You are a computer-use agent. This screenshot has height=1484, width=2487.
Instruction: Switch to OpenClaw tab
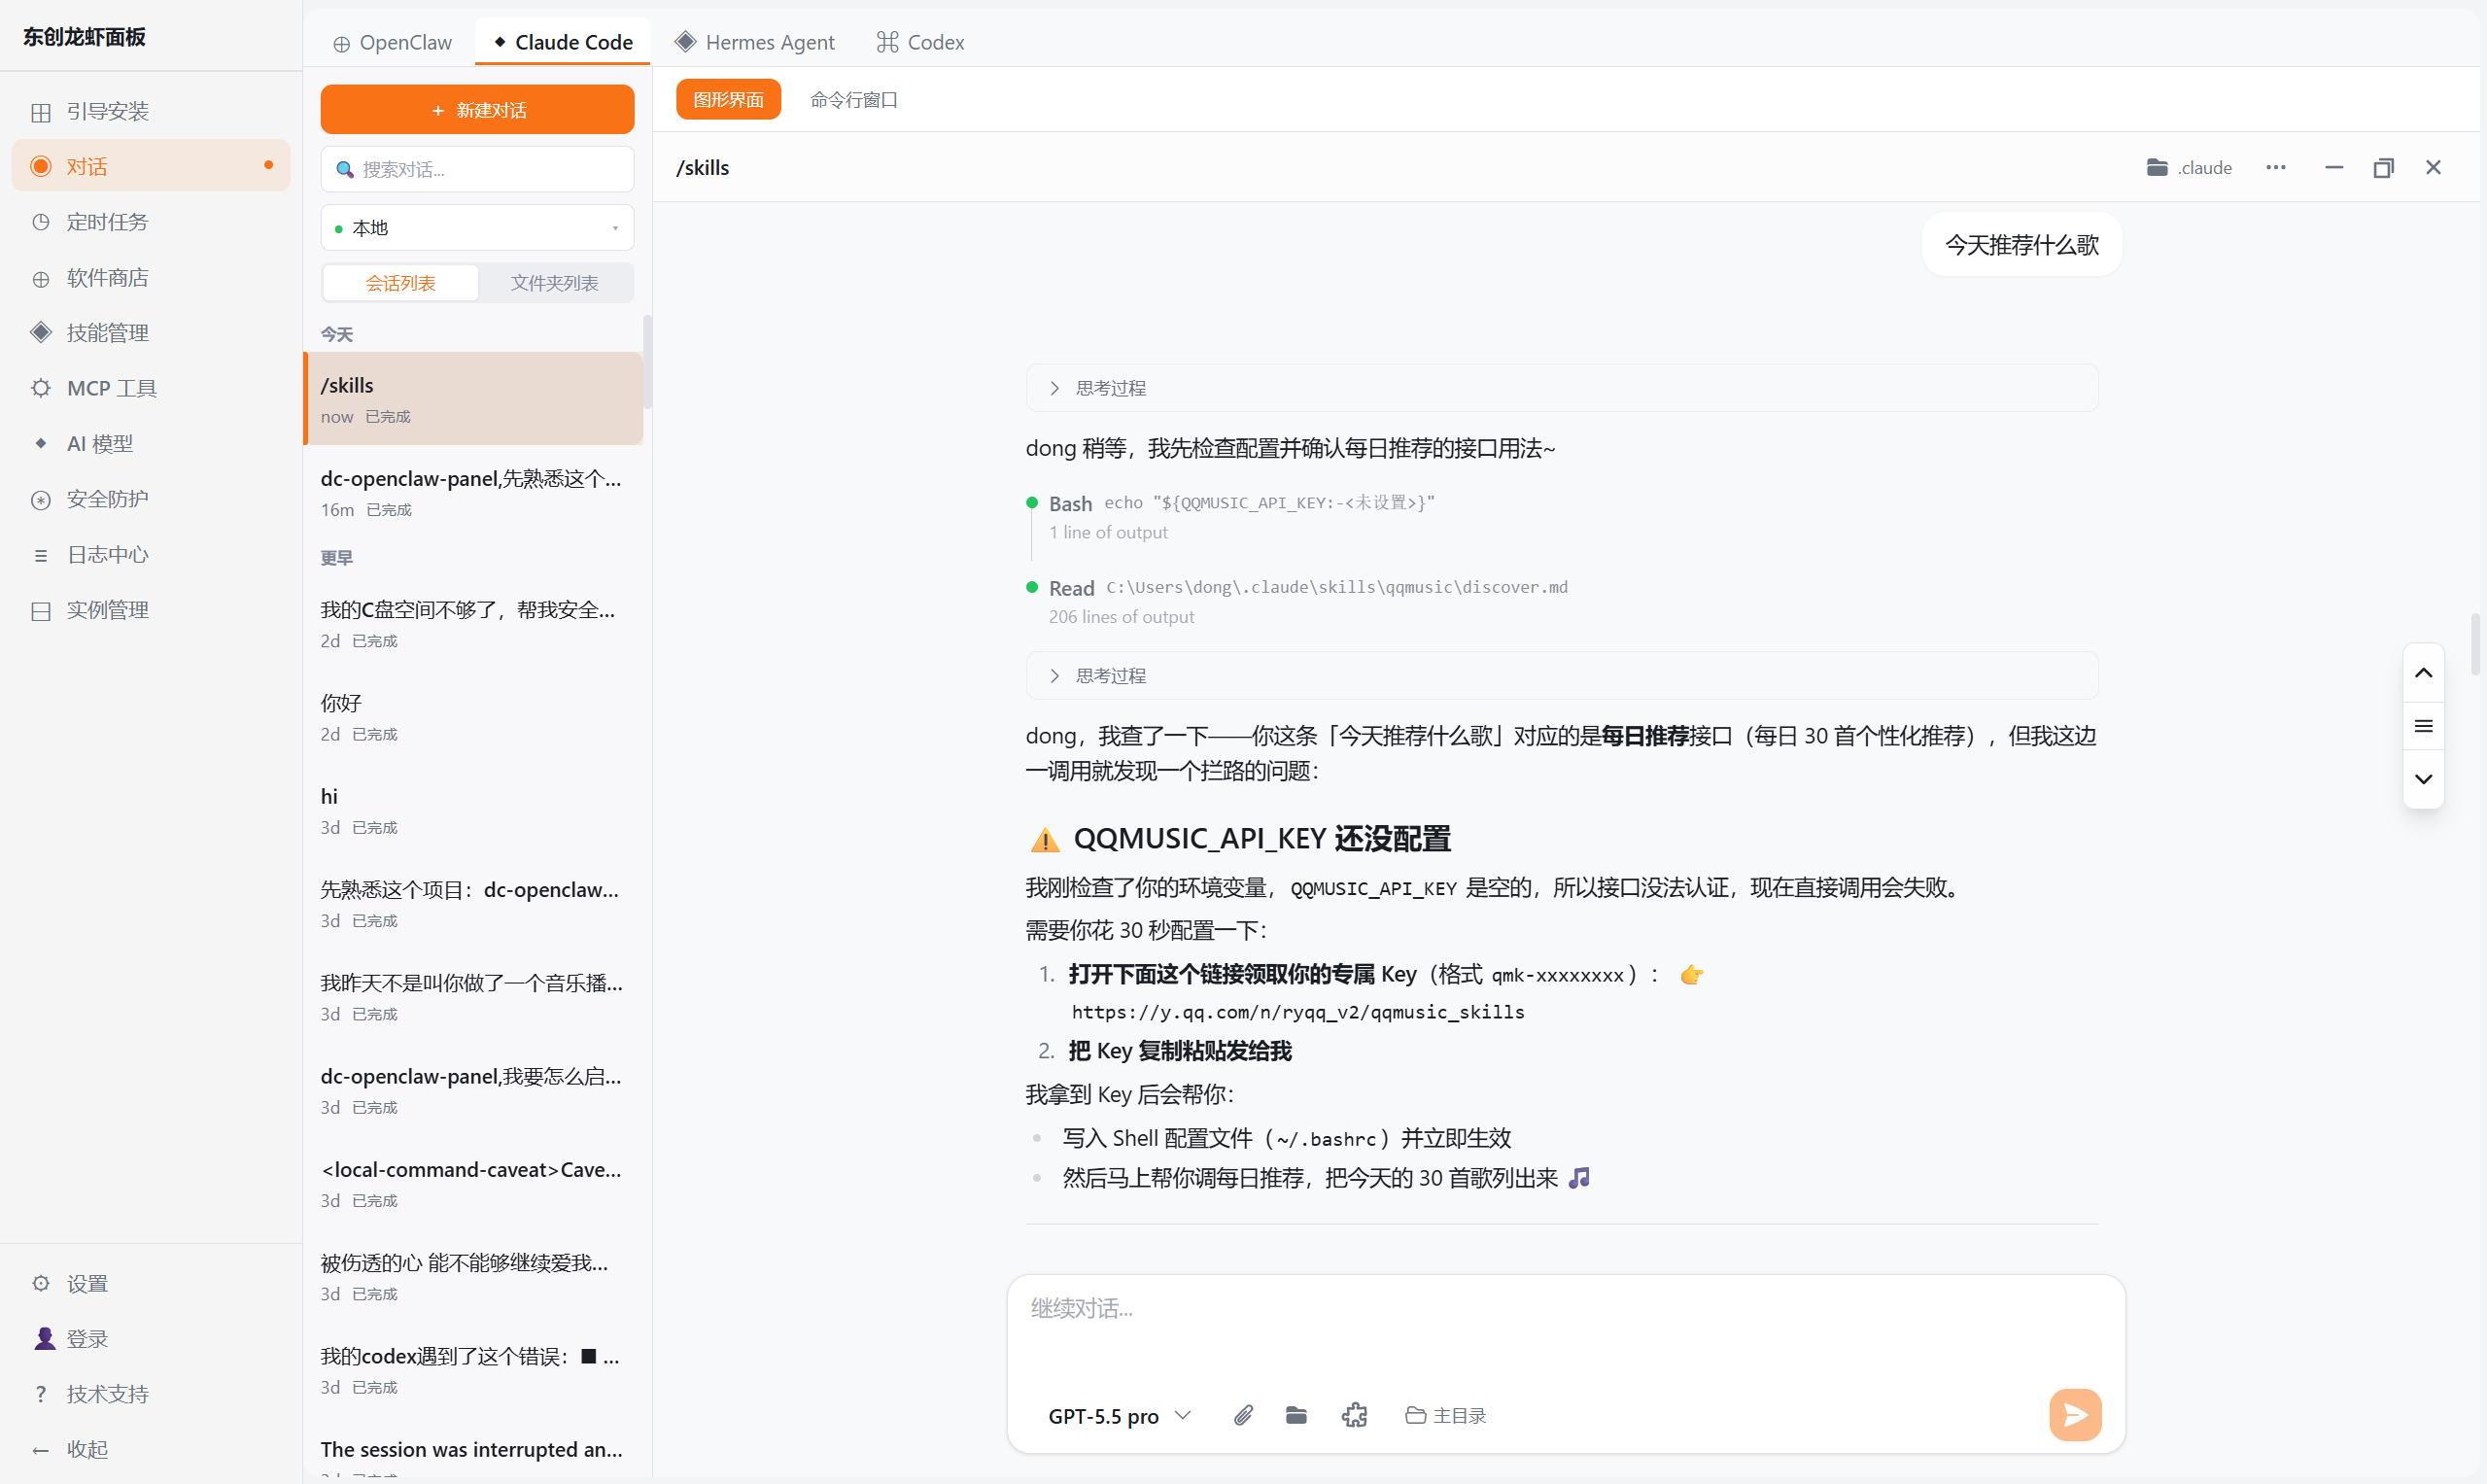click(x=393, y=42)
